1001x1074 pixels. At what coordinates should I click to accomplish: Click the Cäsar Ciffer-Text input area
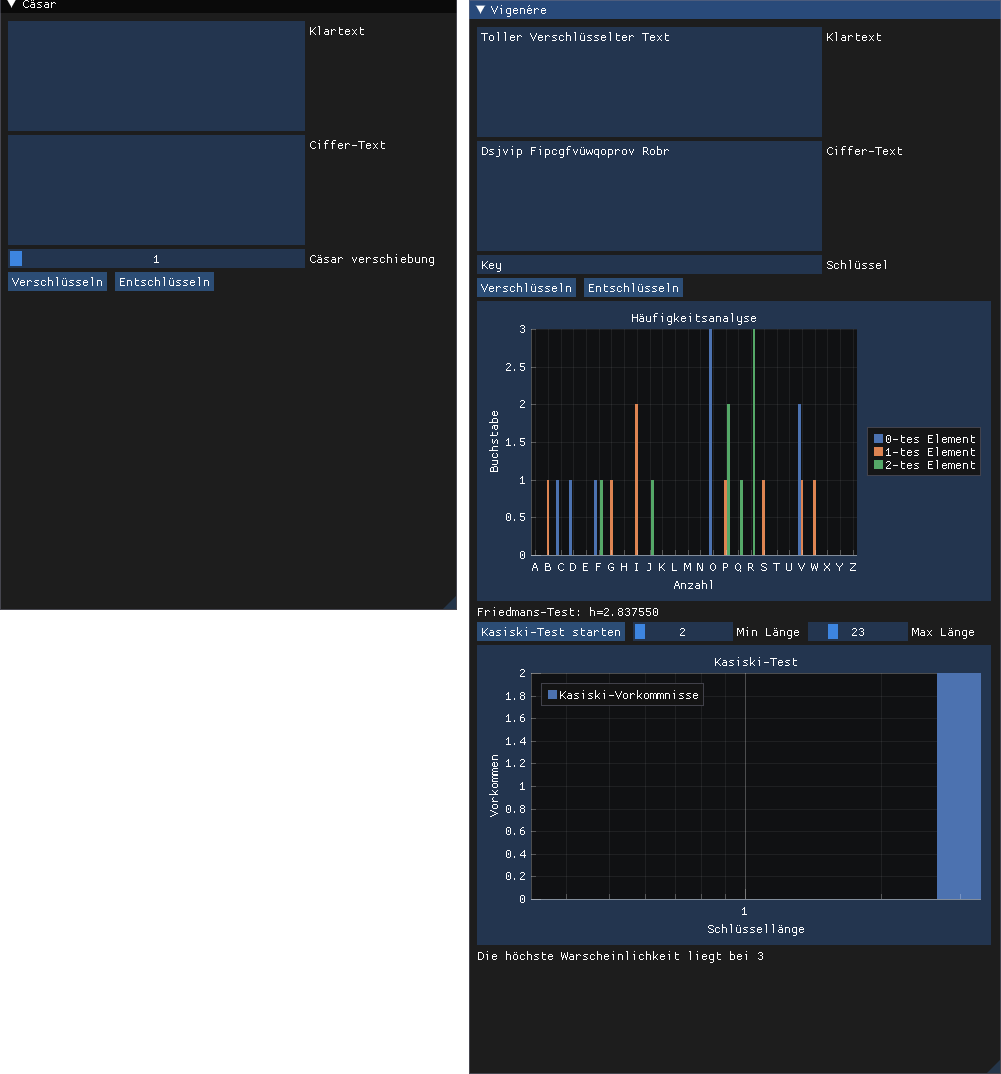click(156, 190)
